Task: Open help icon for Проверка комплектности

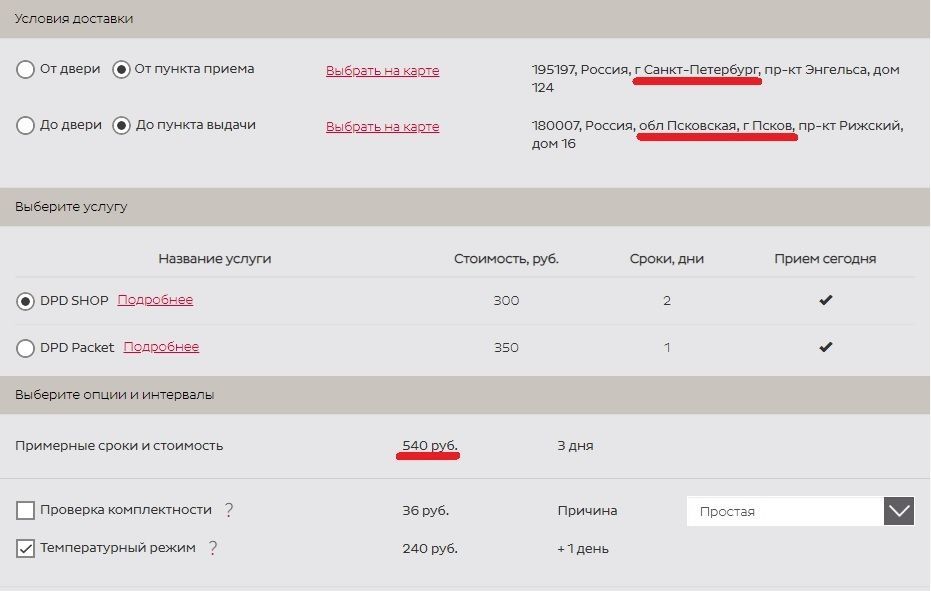Action: (229, 510)
